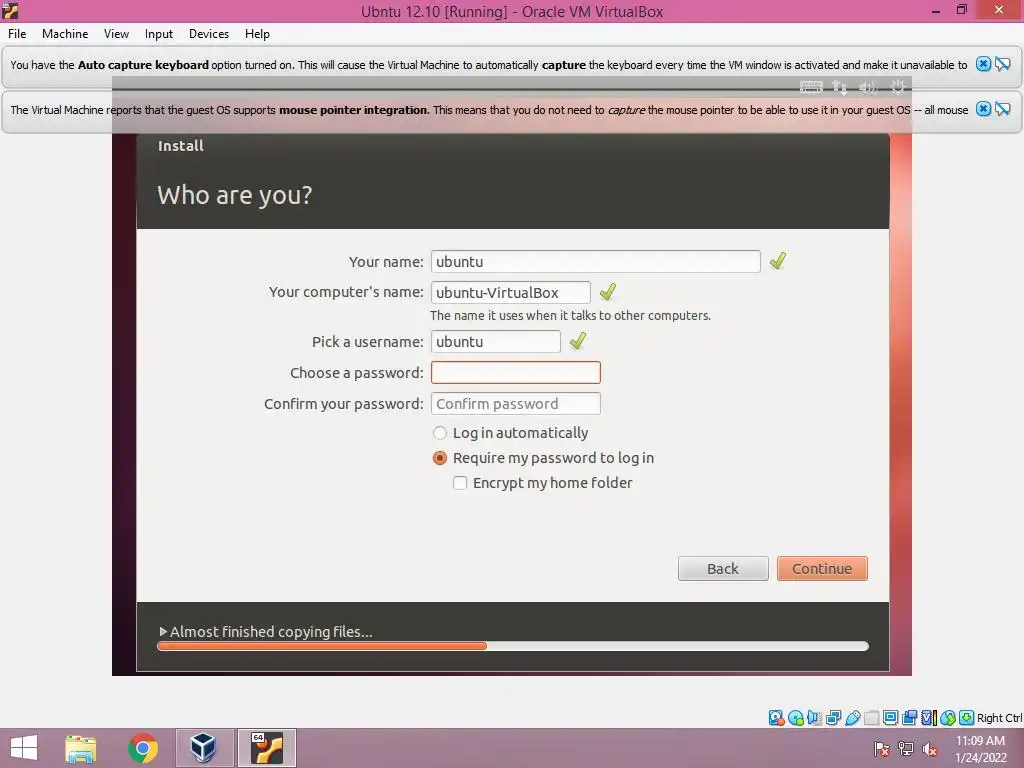The height and width of the screenshot is (768, 1024).
Task: Click the Ubuntu keyboard layout indicator icon
Action: (x=811, y=87)
